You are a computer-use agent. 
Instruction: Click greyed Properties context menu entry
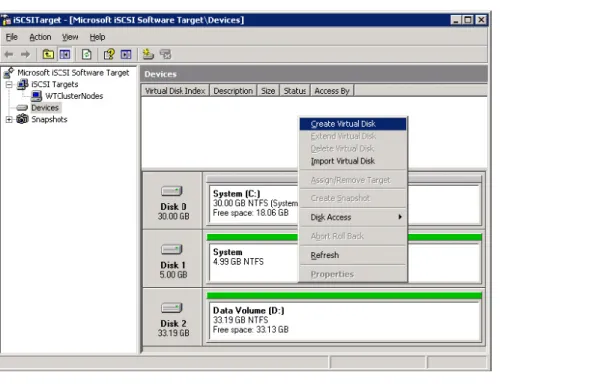353,274
